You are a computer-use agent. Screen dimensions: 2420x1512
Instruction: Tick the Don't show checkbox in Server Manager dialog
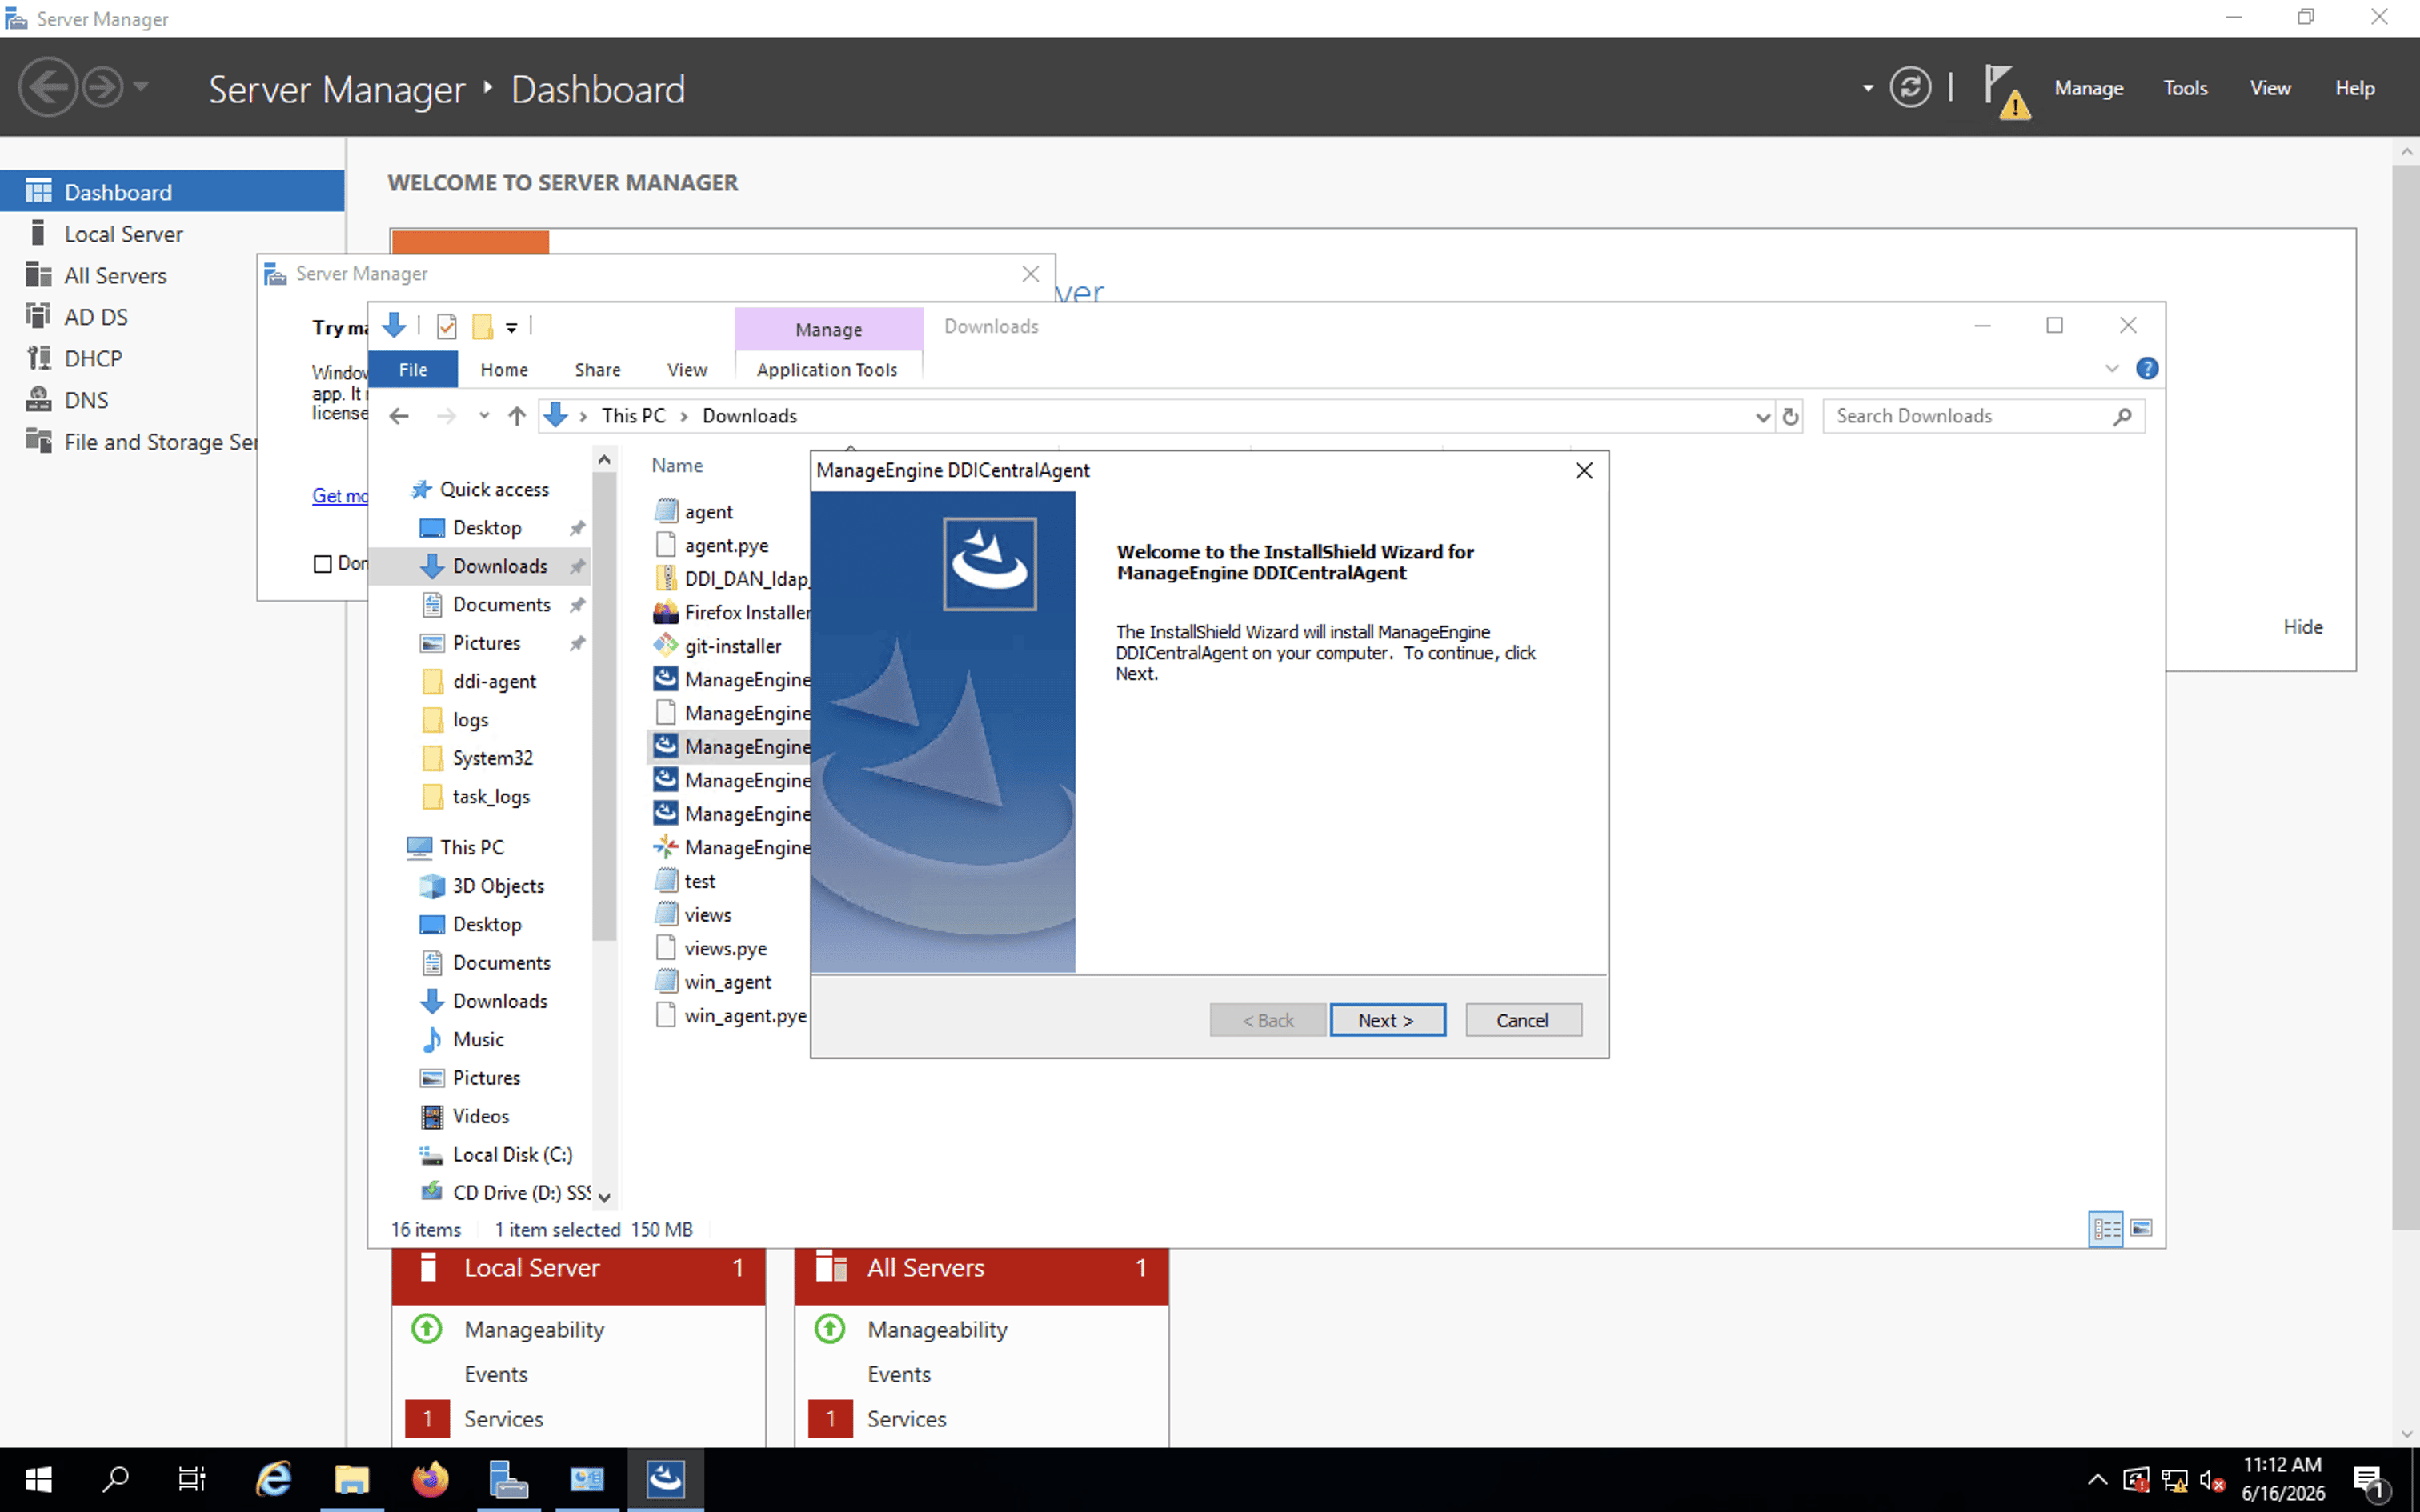(x=322, y=564)
